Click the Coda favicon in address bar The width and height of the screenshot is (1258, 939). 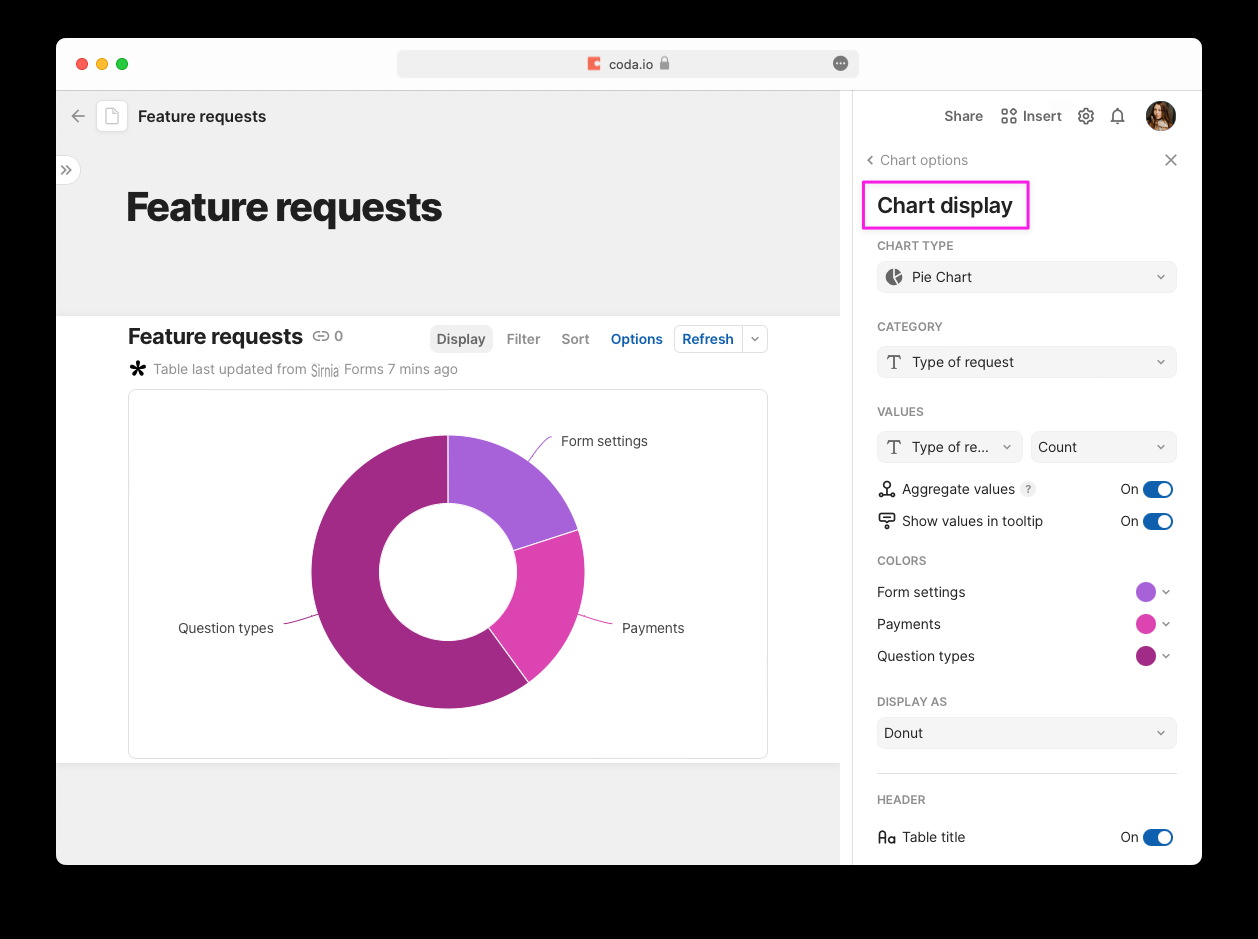tap(595, 64)
